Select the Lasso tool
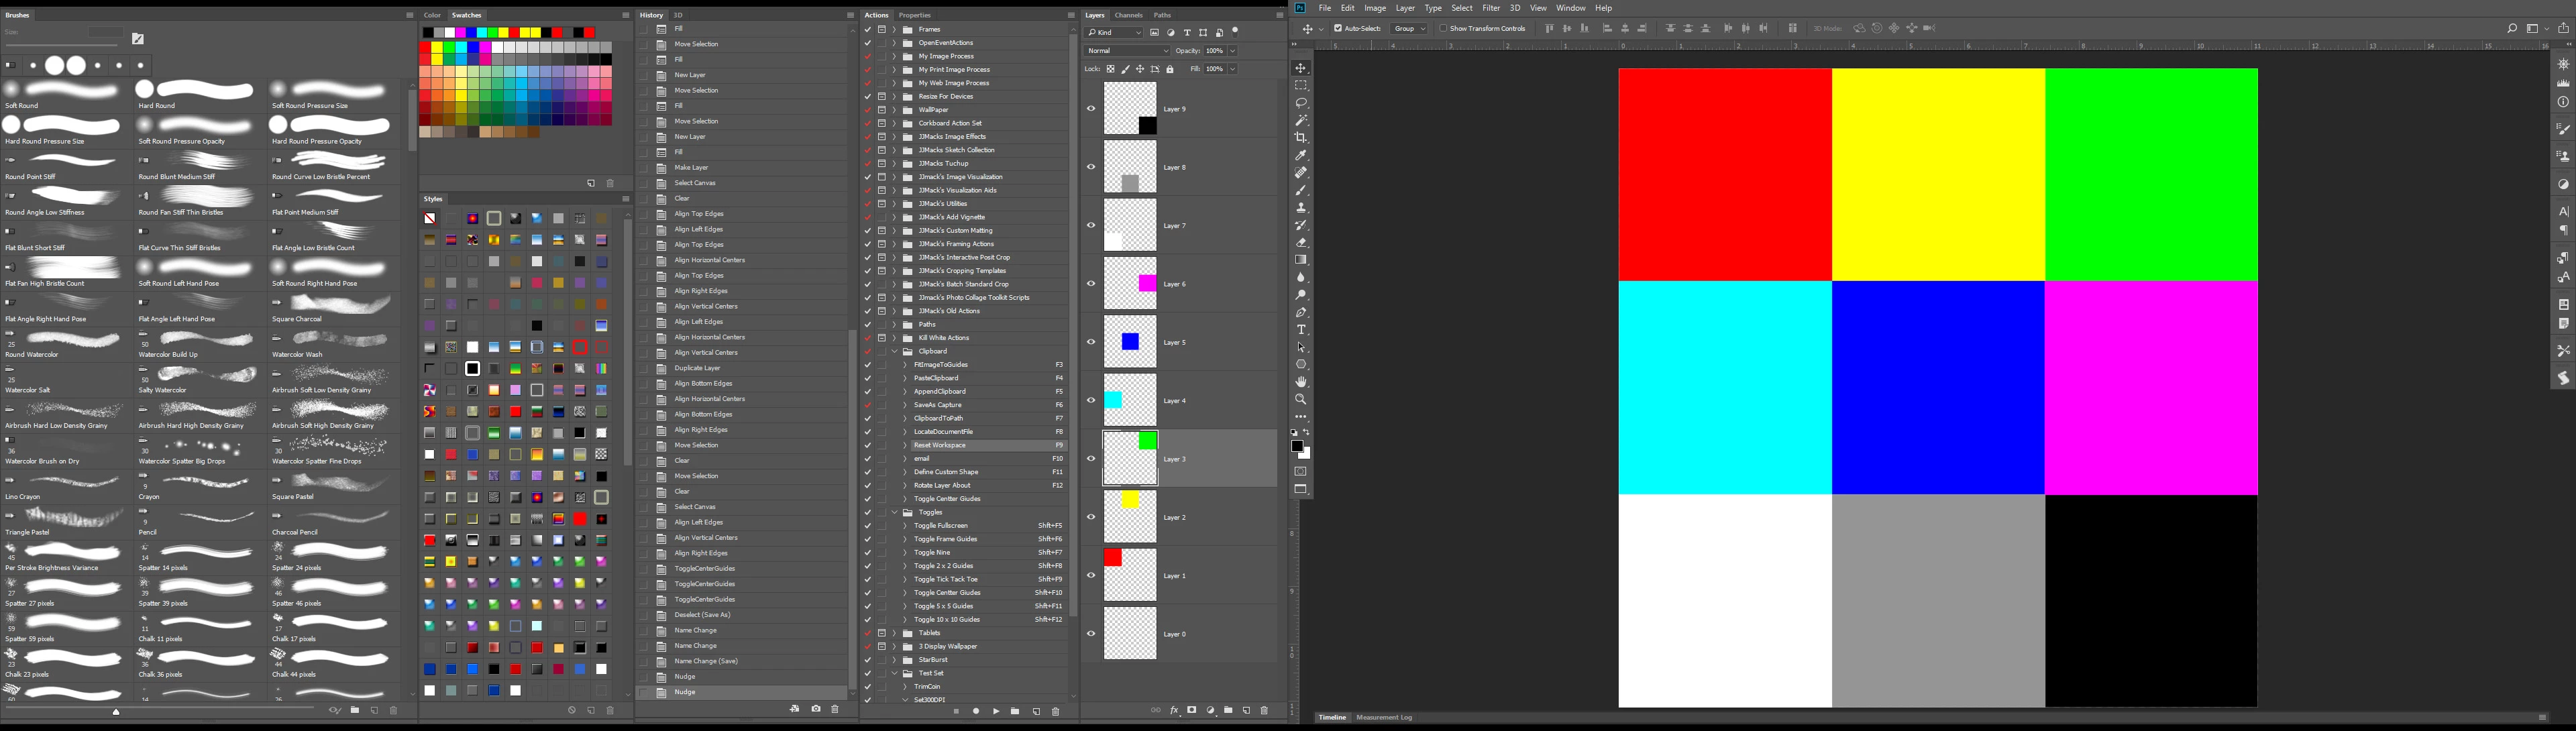2576x731 pixels. pos(1301,103)
